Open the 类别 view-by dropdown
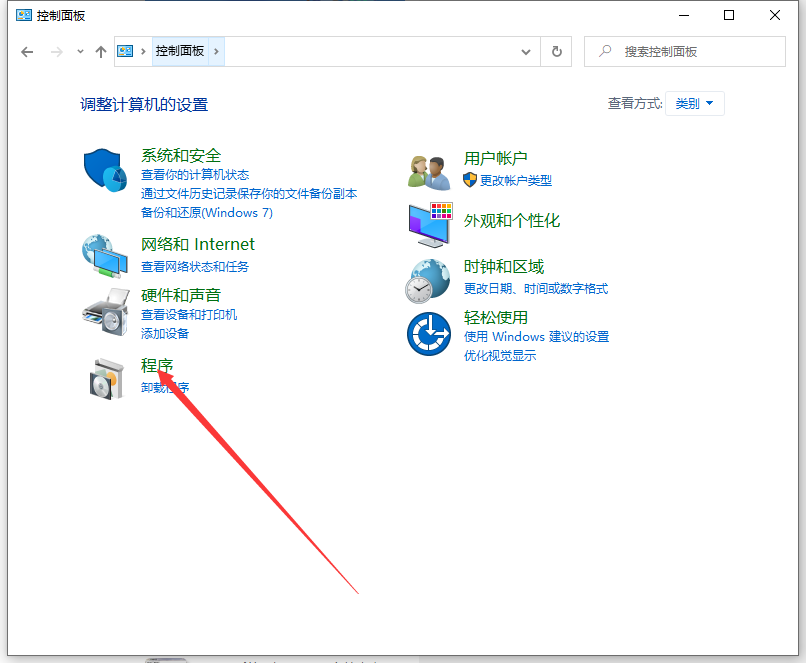 [694, 103]
